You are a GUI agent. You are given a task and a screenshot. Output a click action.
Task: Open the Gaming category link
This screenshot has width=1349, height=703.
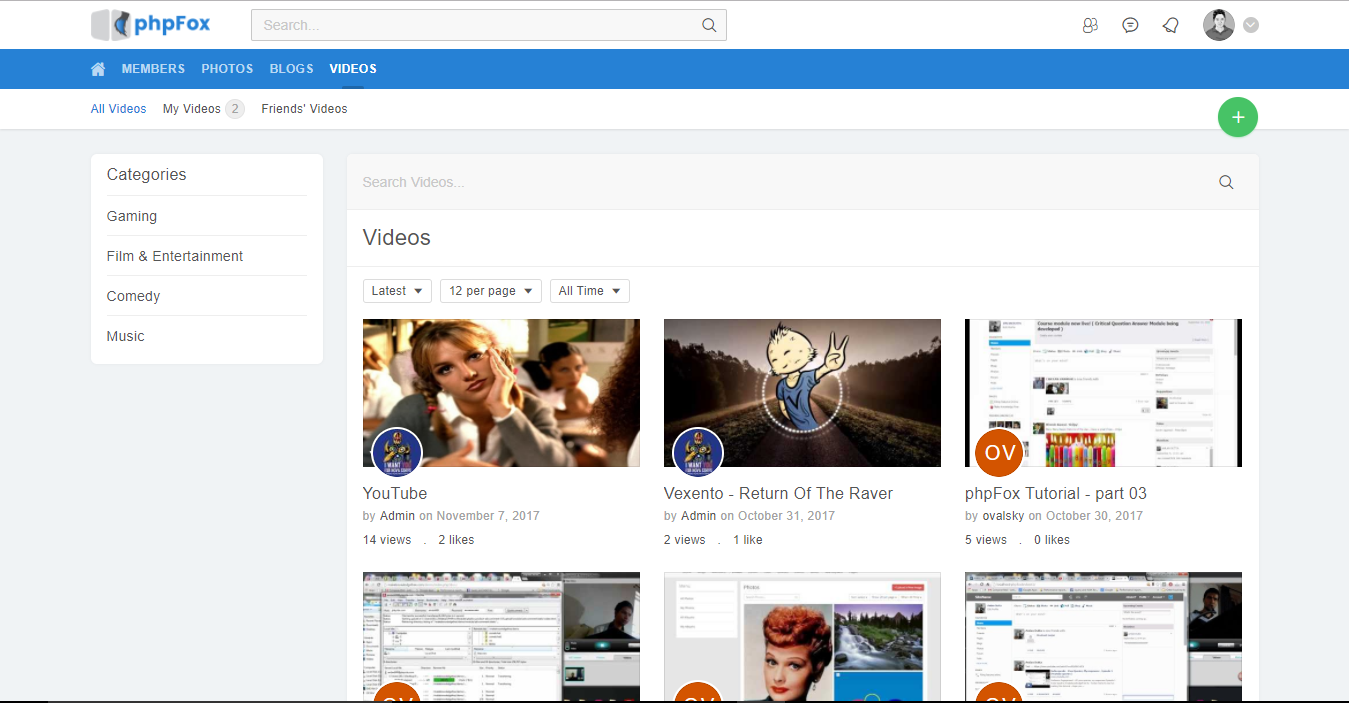pyautogui.click(x=131, y=216)
